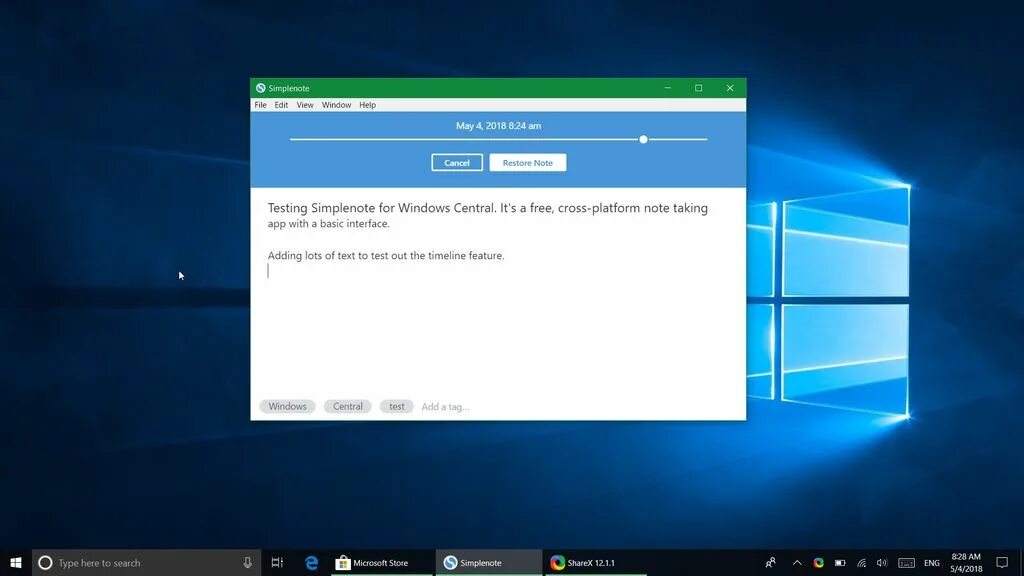Open the People icon in system tray

771,562
